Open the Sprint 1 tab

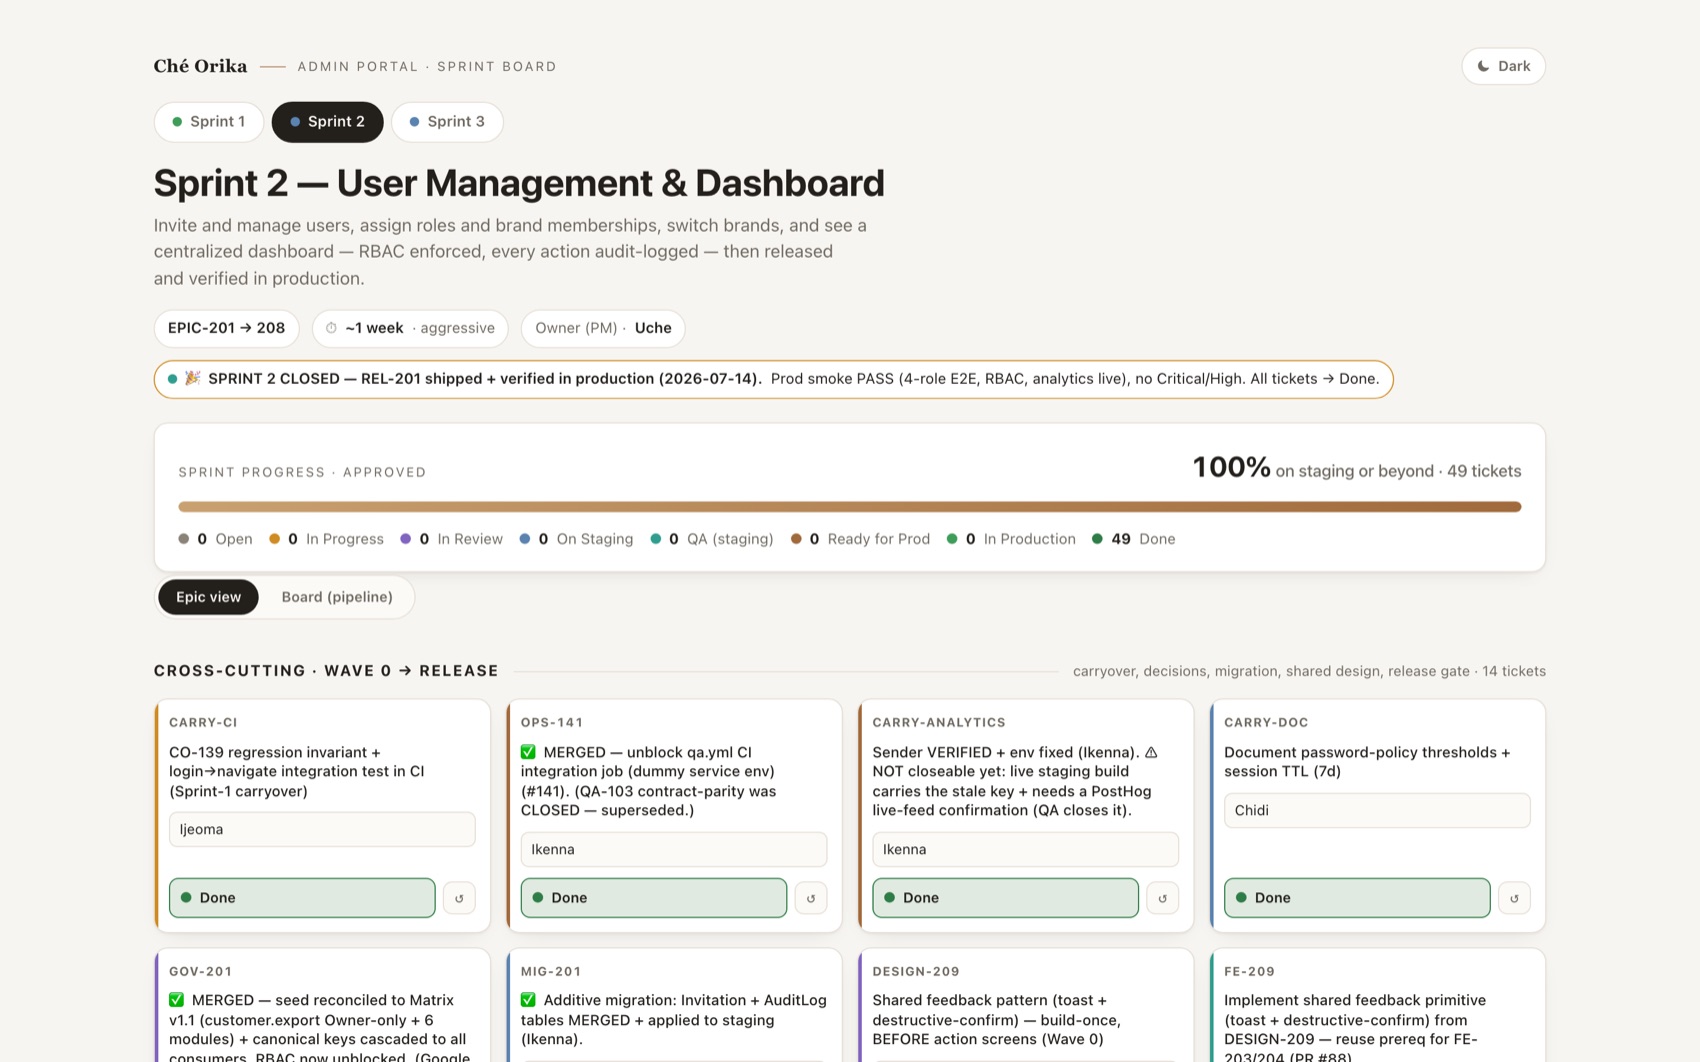(208, 122)
